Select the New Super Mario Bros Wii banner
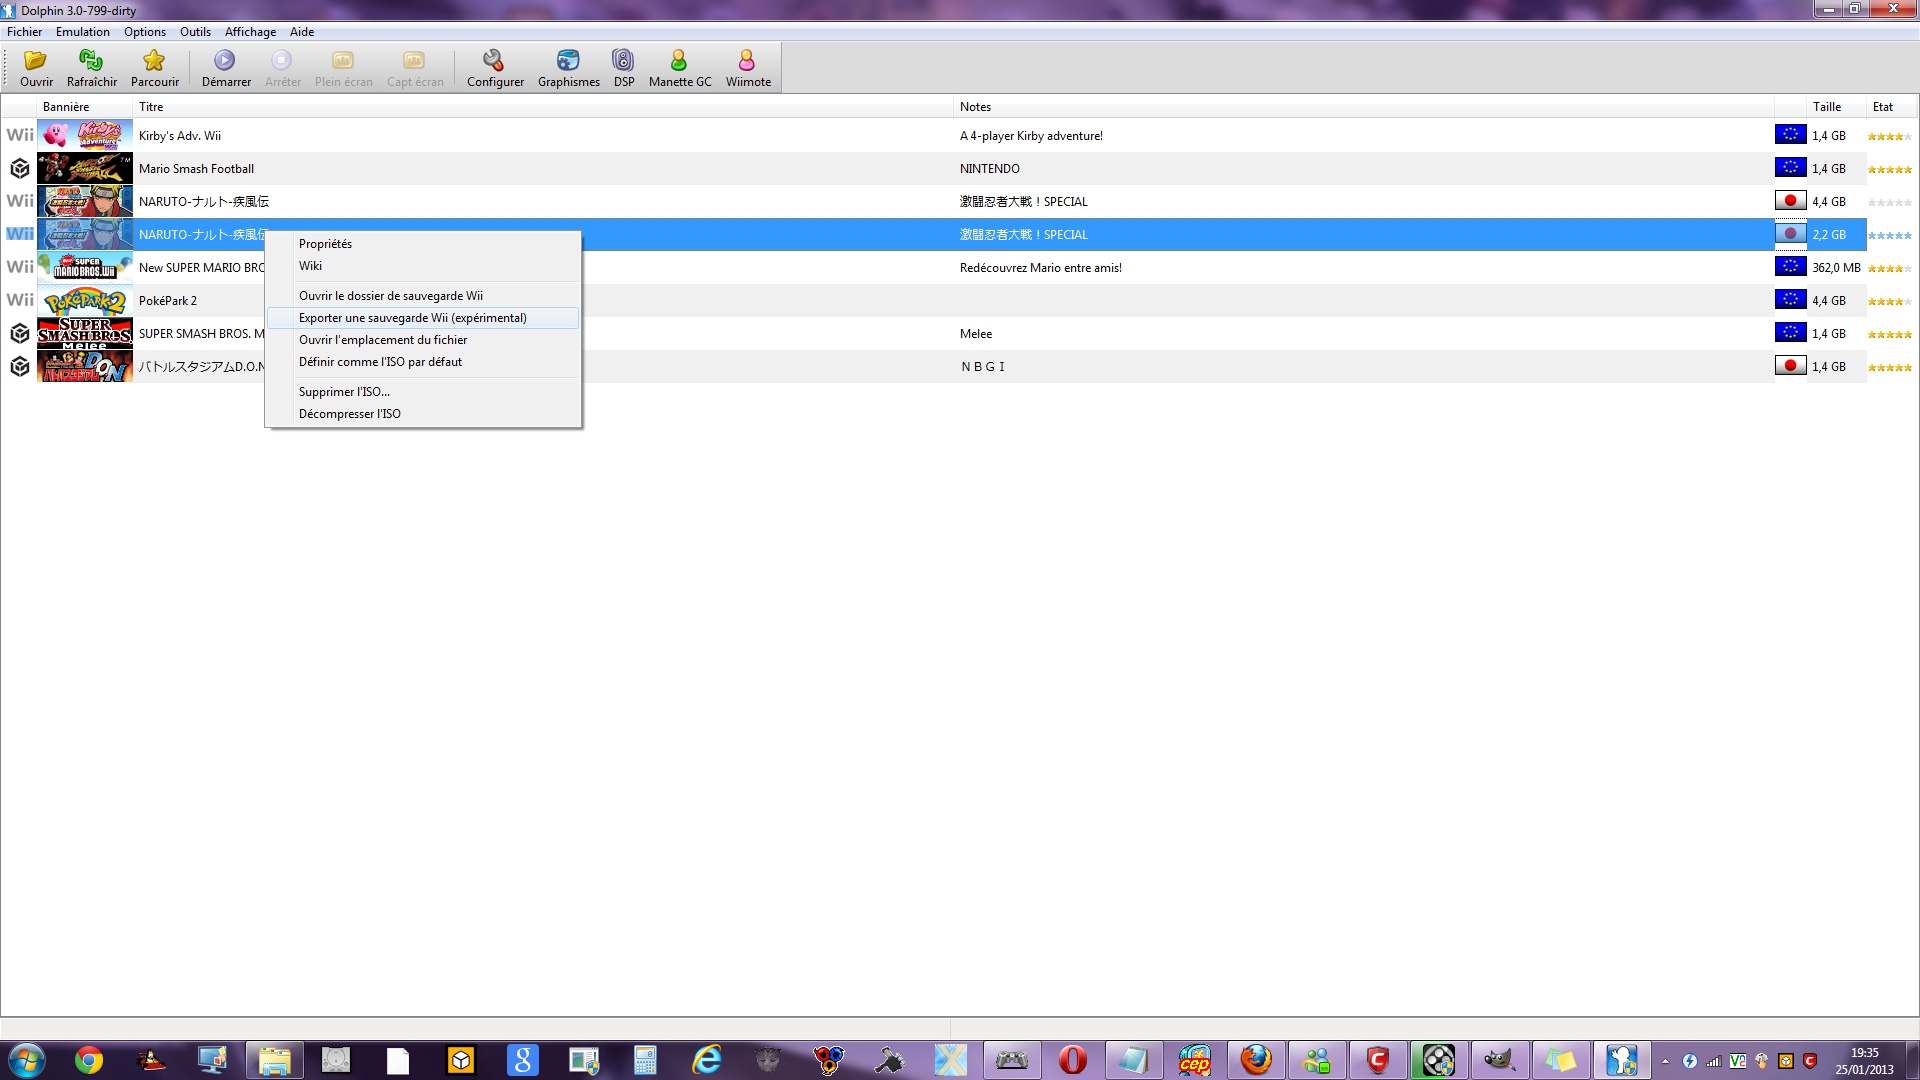The width and height of the screenshot is (1920, 1080). pos(85,267)
